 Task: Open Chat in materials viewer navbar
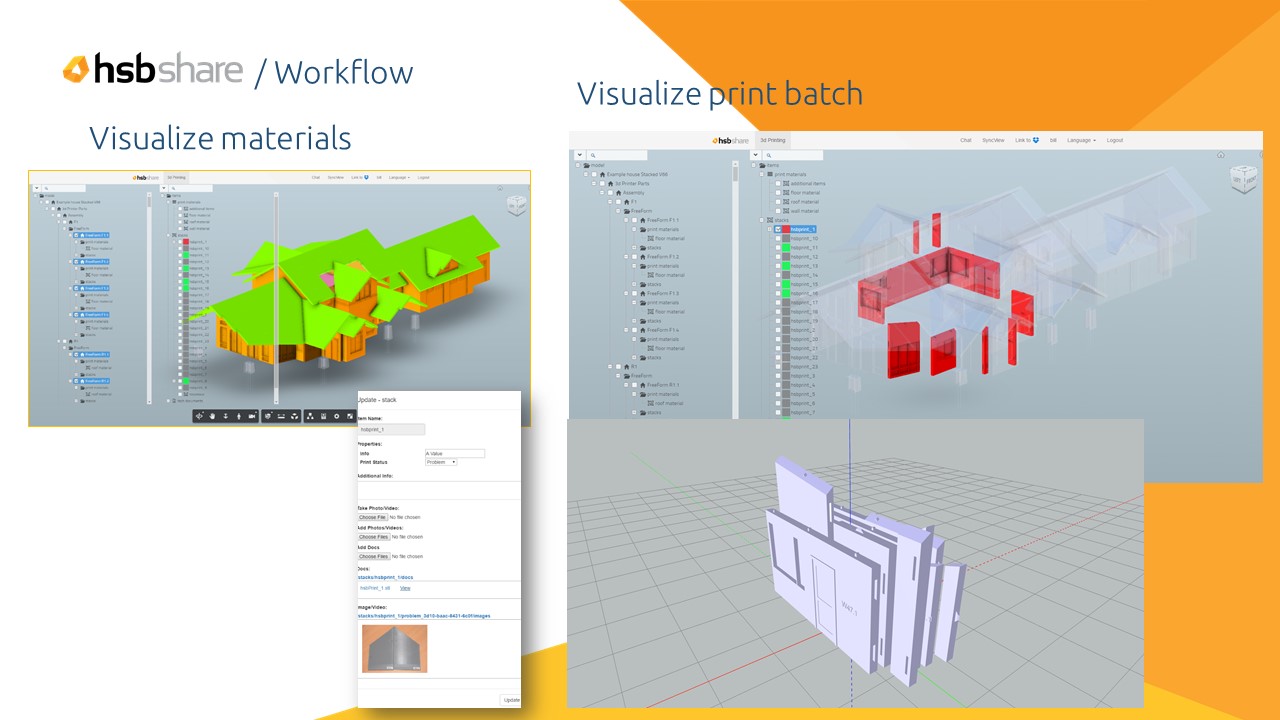click(x=316, y=177)
